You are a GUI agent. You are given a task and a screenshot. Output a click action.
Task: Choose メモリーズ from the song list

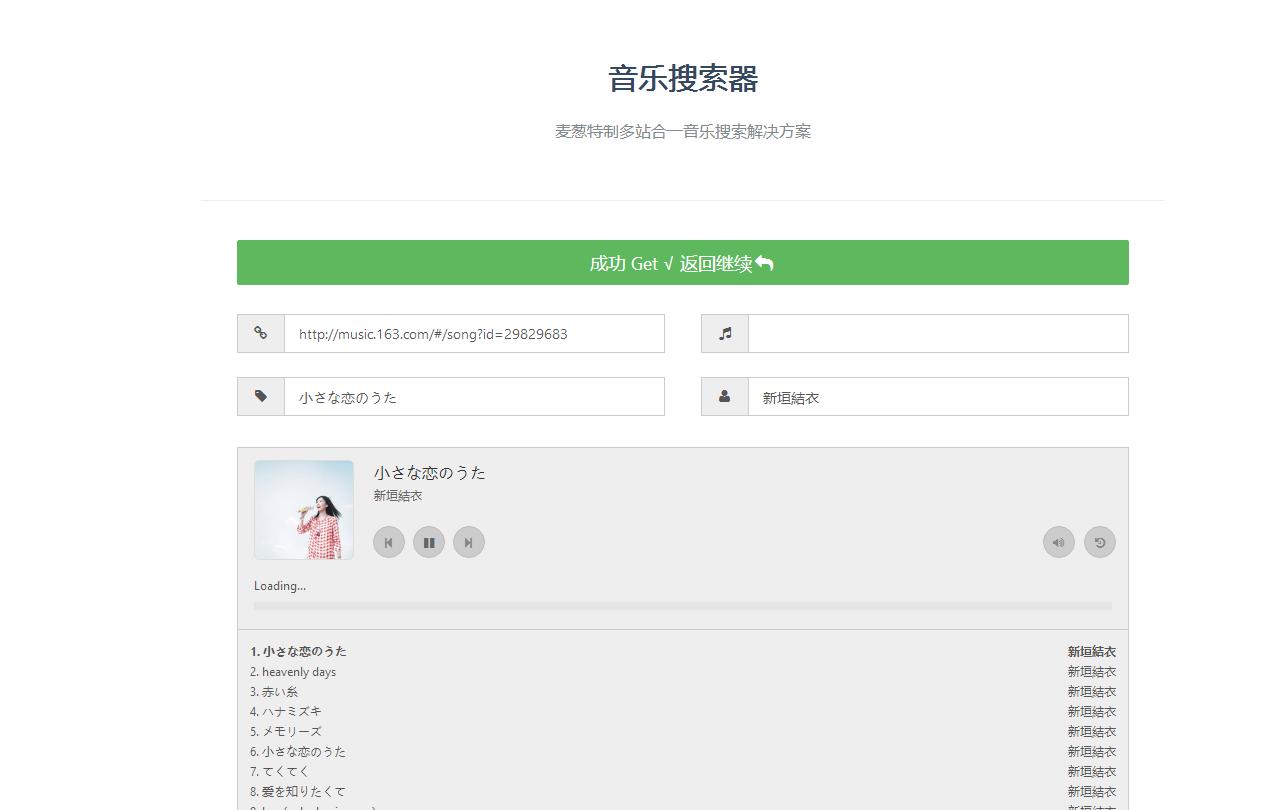pyautogui.click(x=285, y=731)
